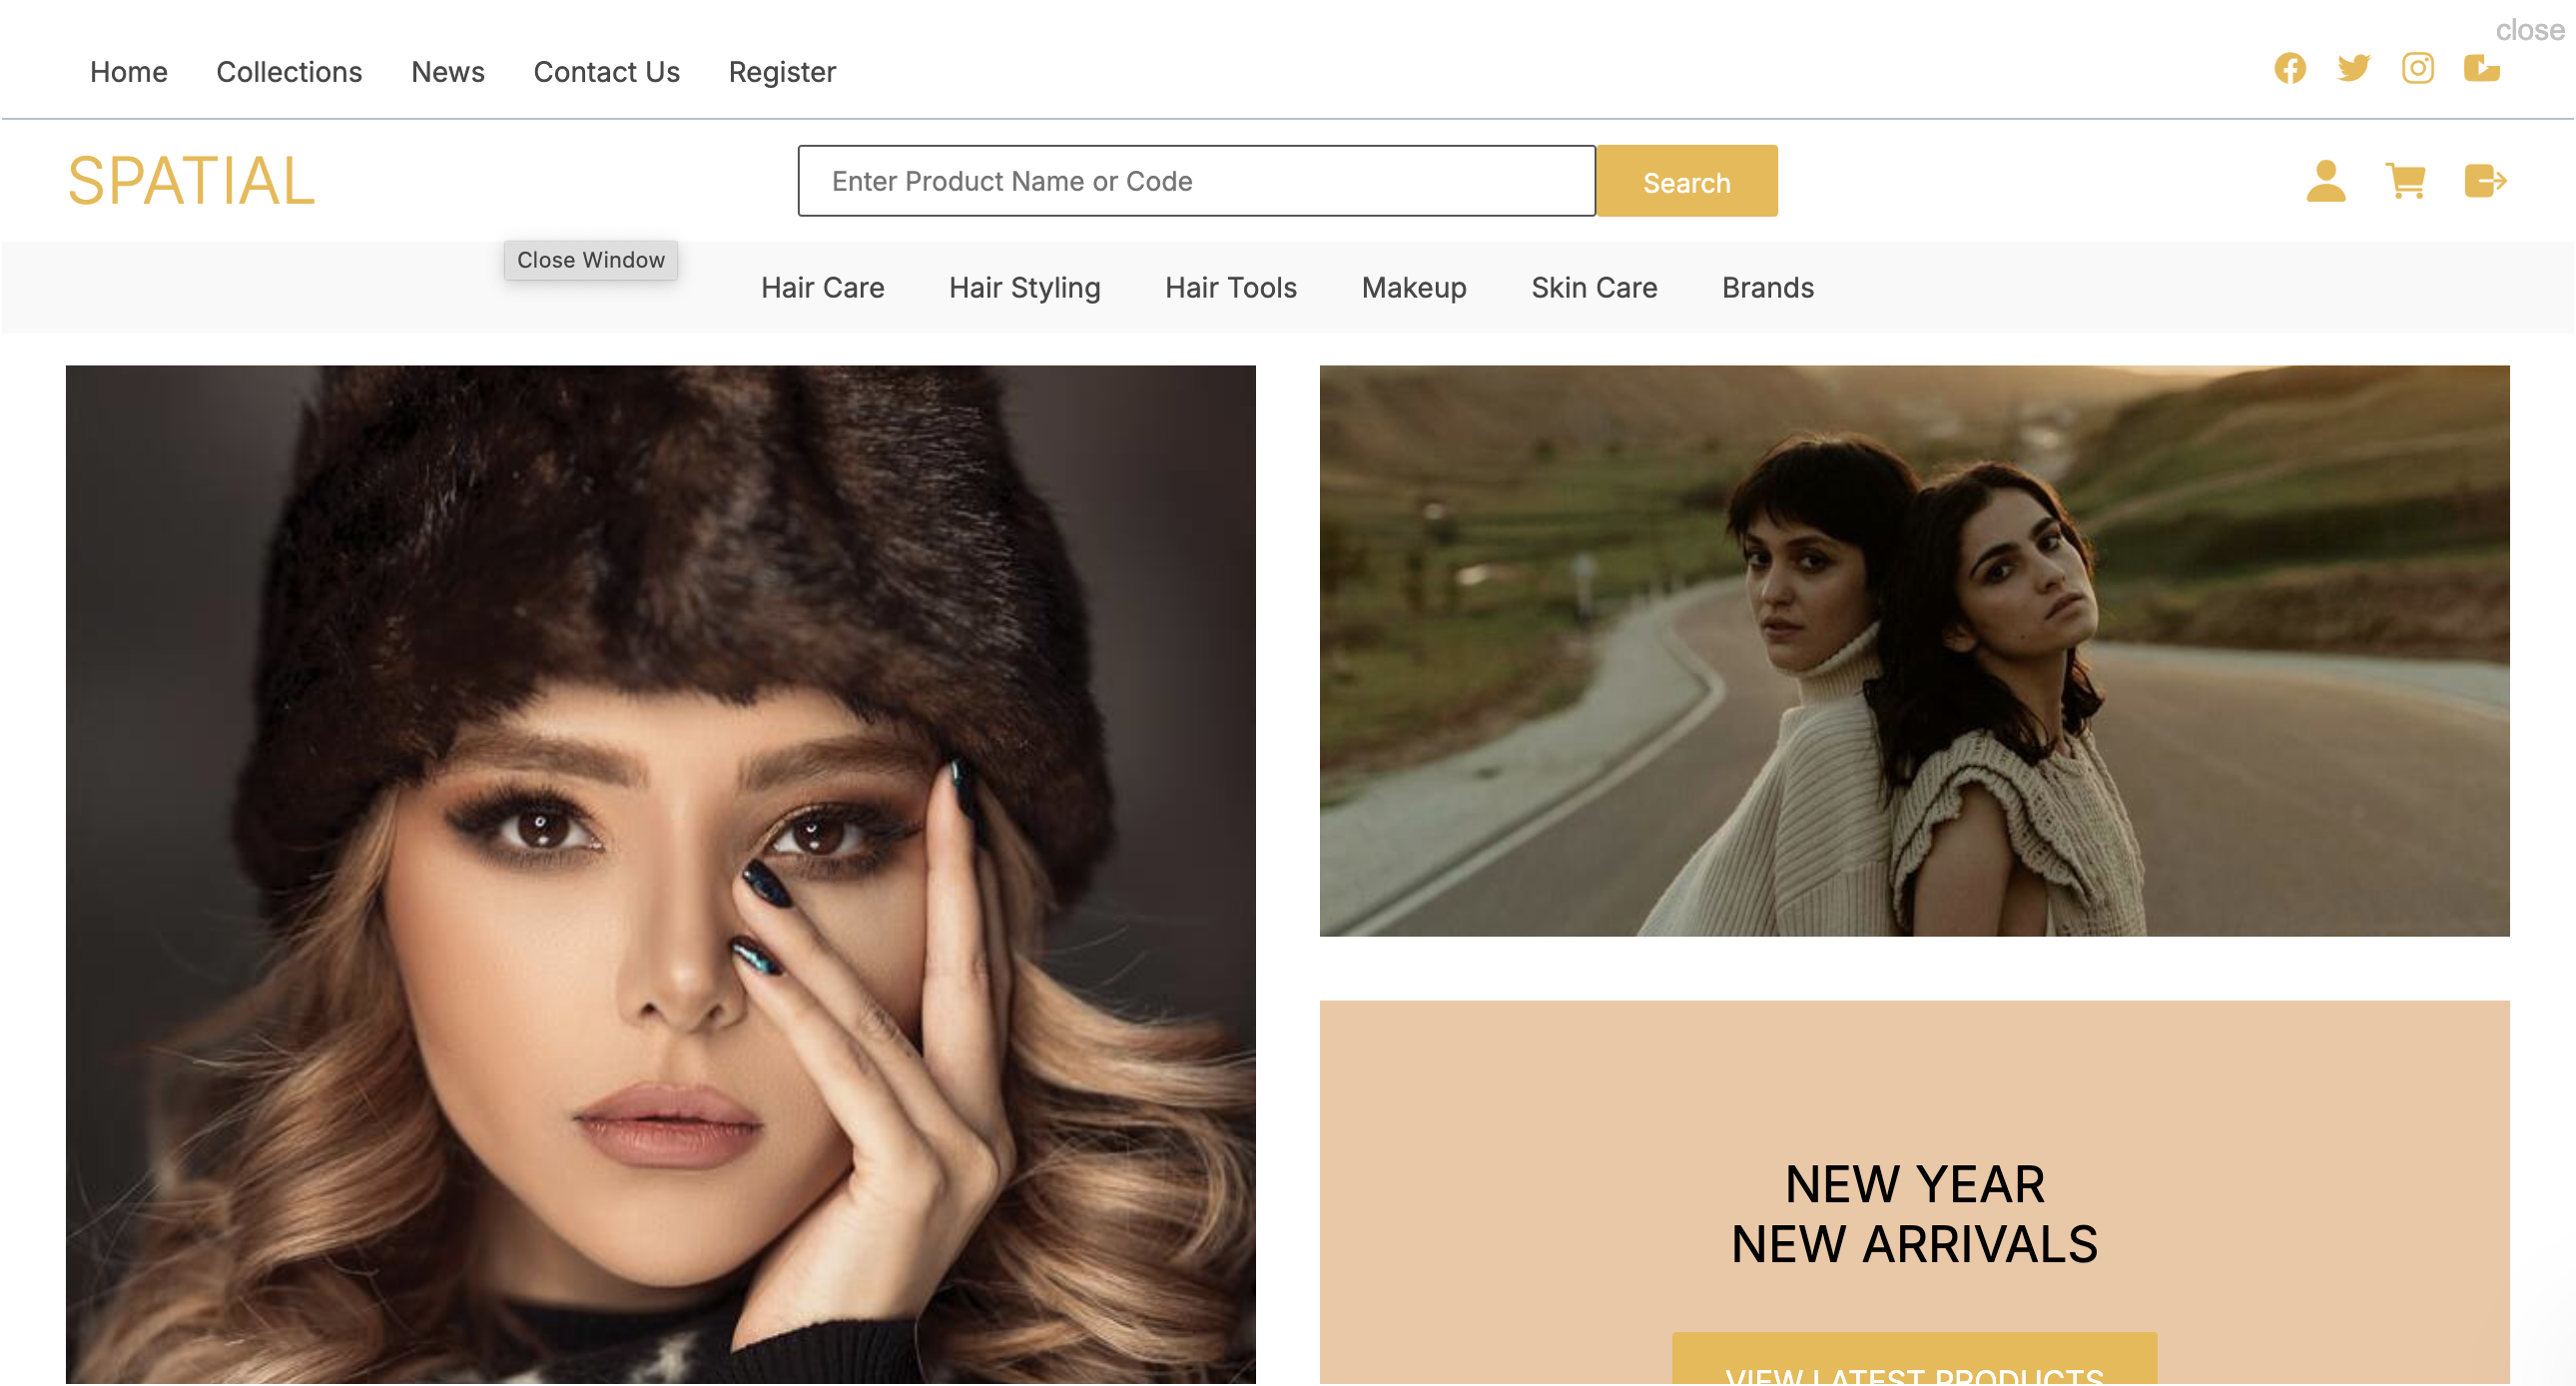Open the Hair Tools menu
Image resolution: width=2576 pixels, height=1386 pixels.
1230,288
